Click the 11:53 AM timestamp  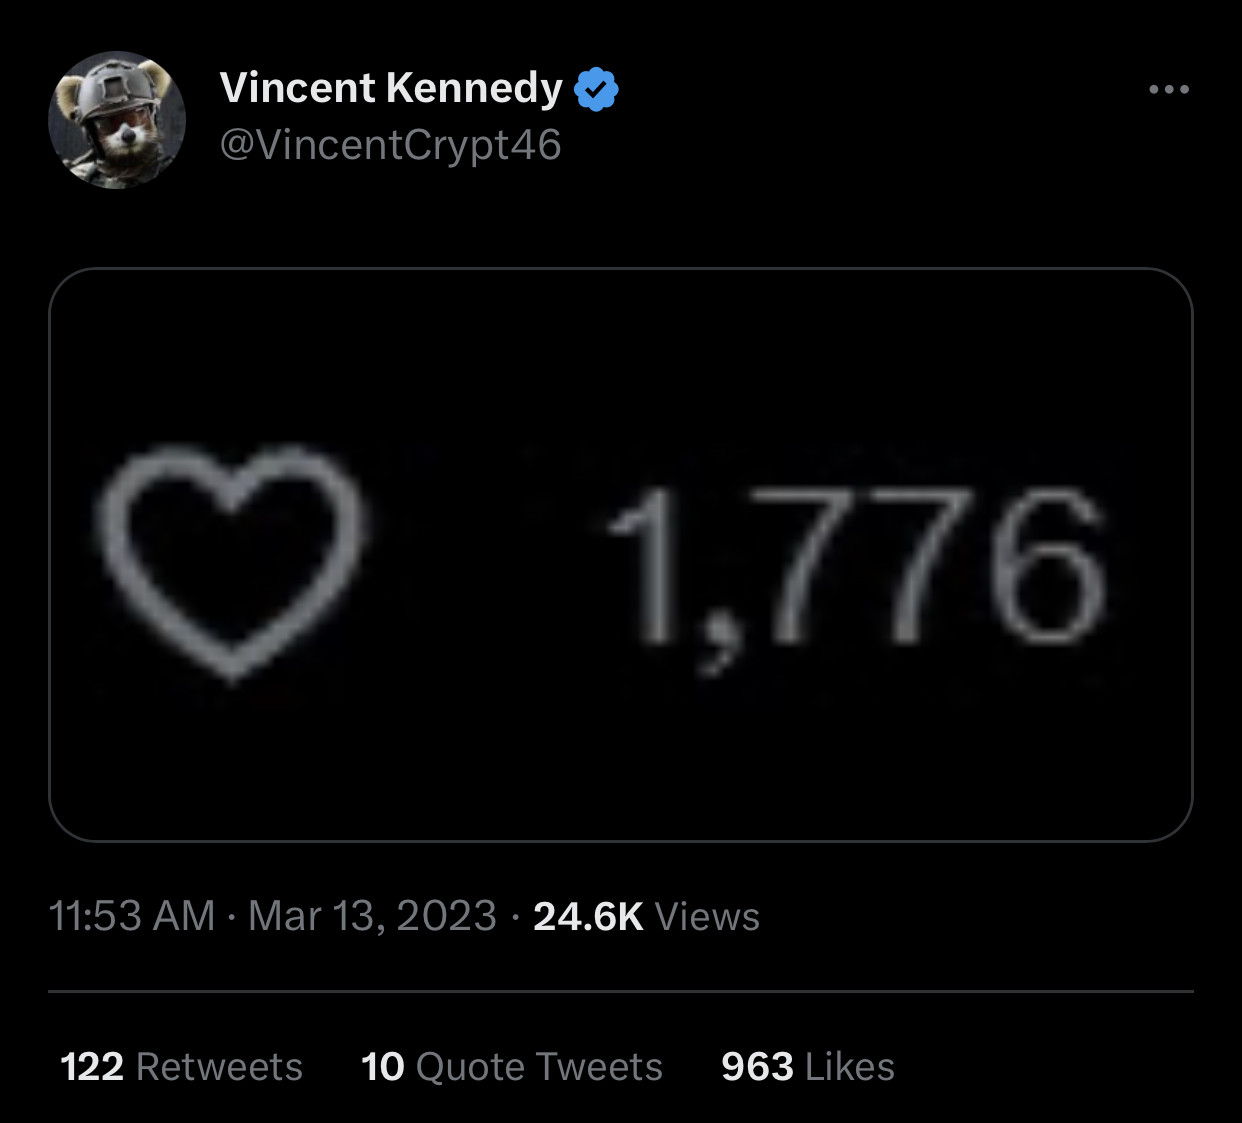(x=132, y=916)
